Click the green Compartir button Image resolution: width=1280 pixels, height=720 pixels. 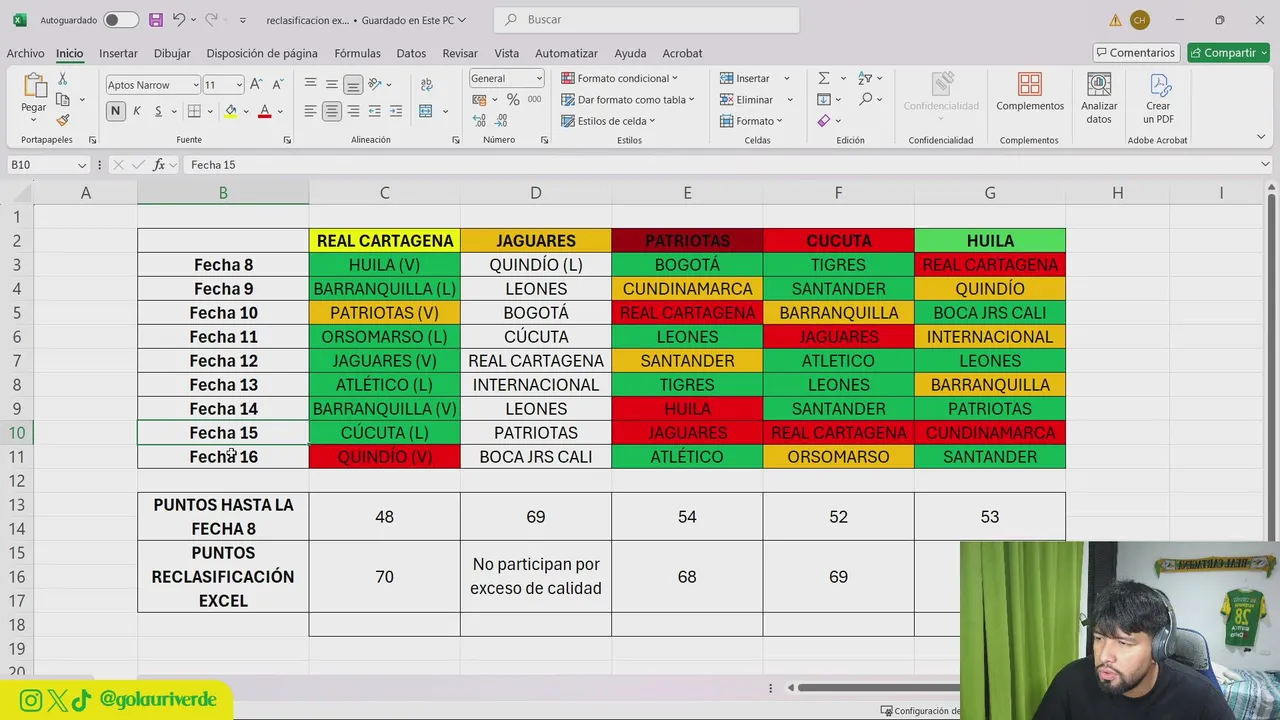point(1228,53)
